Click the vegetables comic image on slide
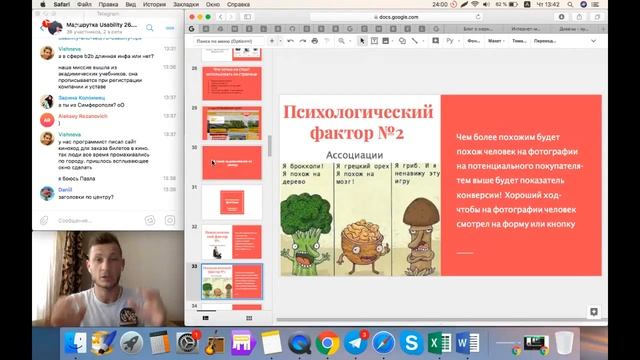The width and height of the screenshot is (640, 360). click(x=360, y=219)
